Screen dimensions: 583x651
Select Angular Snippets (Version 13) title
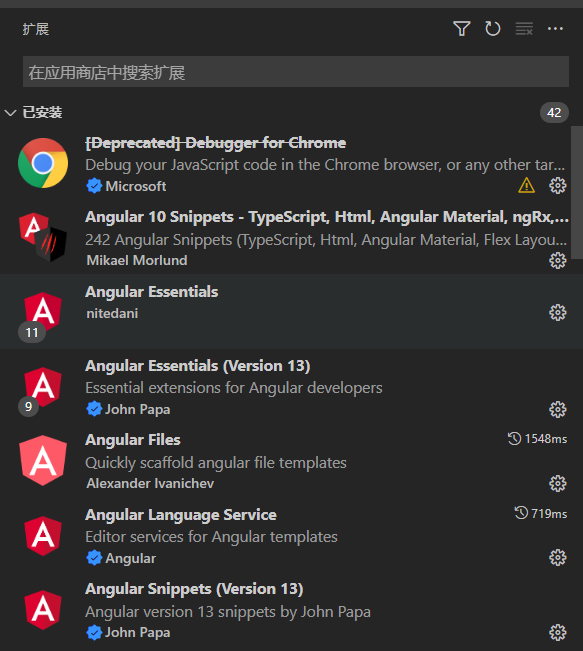pos(194,589)
